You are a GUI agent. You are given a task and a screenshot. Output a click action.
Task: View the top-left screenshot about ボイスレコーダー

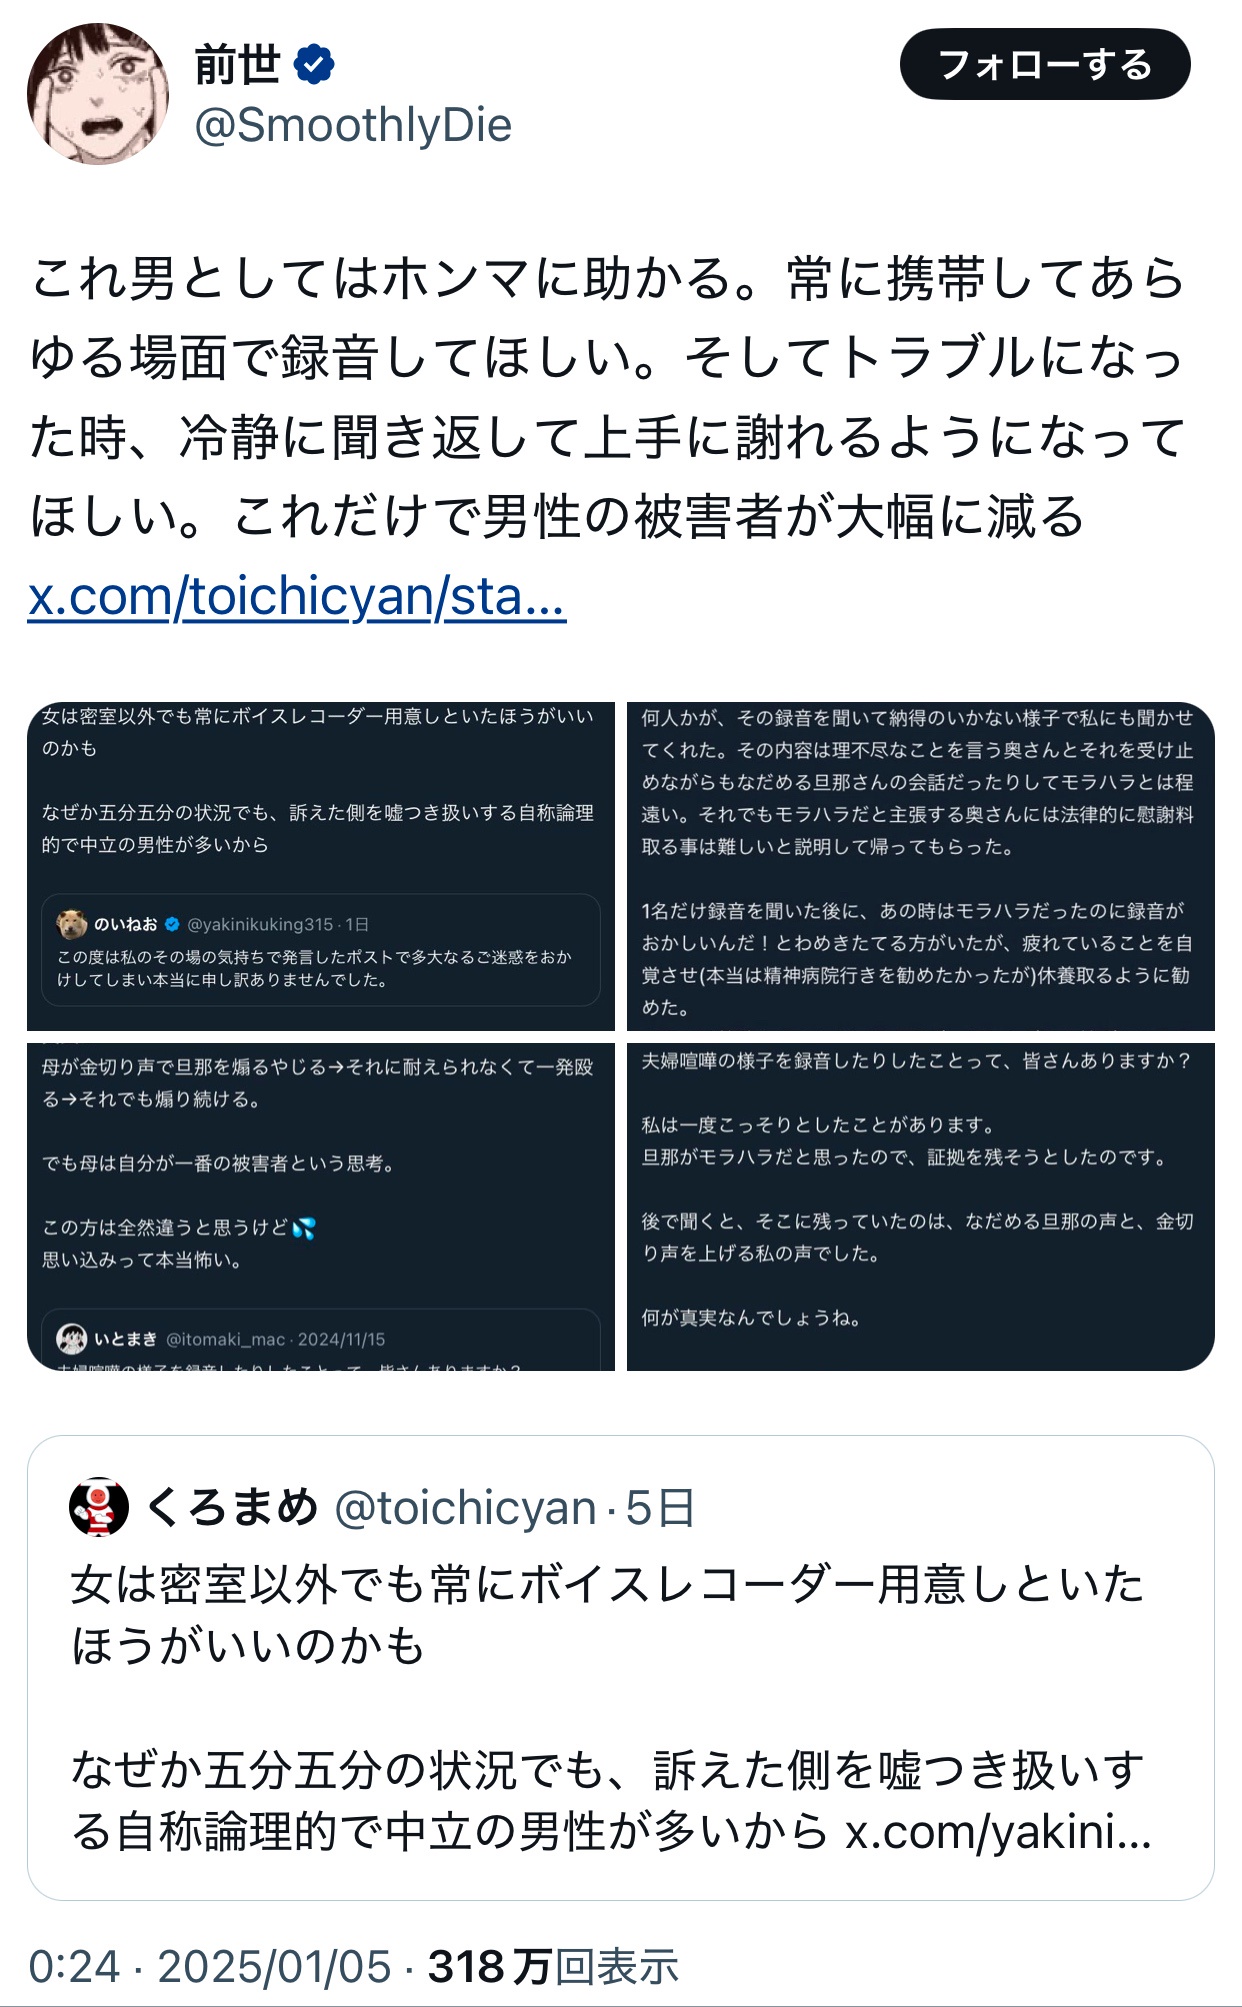tap(321, 866)
